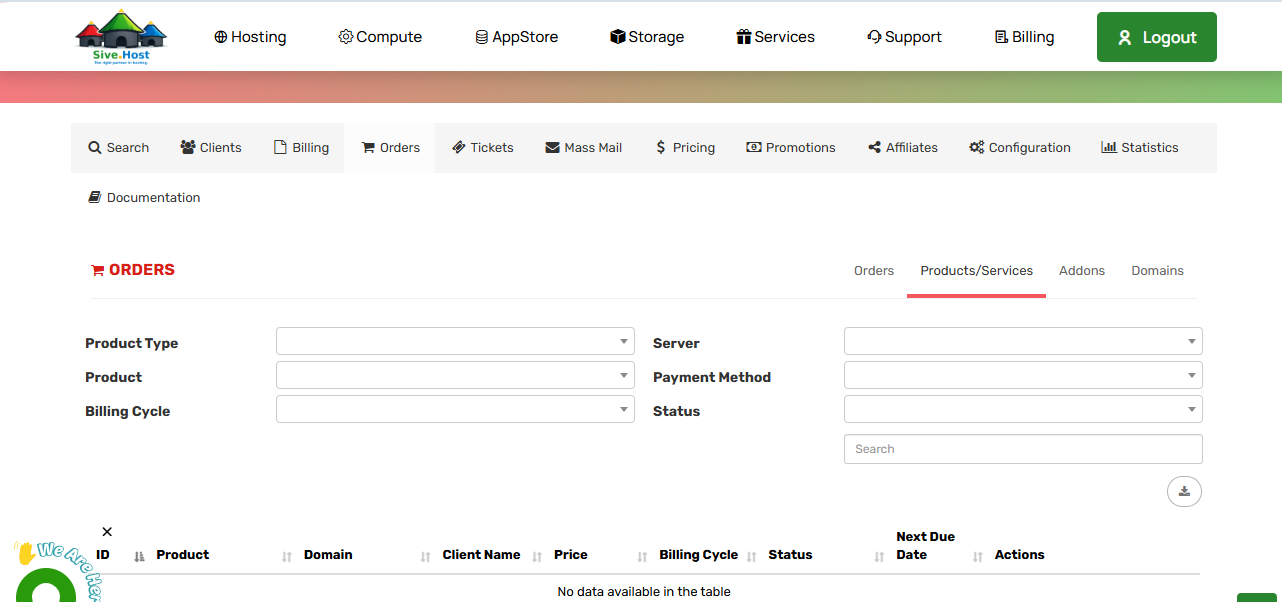Click the download export icon button
The image size is (1282, 602).
pyautogui.click(x=1184, y=491)
